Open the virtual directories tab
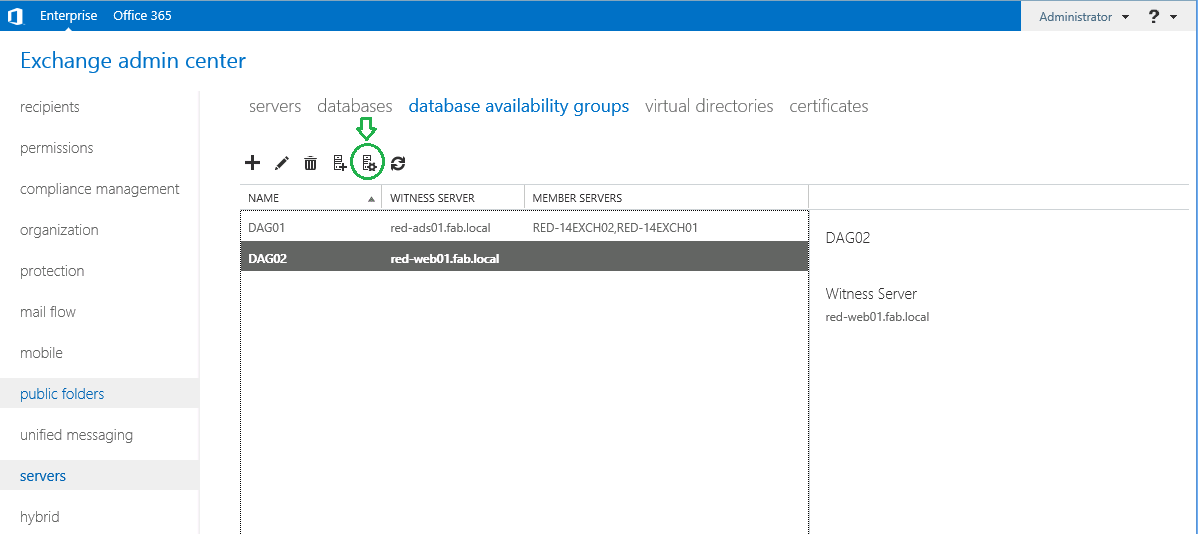The height and width of the screenshot is (534, 1198). 709,106
